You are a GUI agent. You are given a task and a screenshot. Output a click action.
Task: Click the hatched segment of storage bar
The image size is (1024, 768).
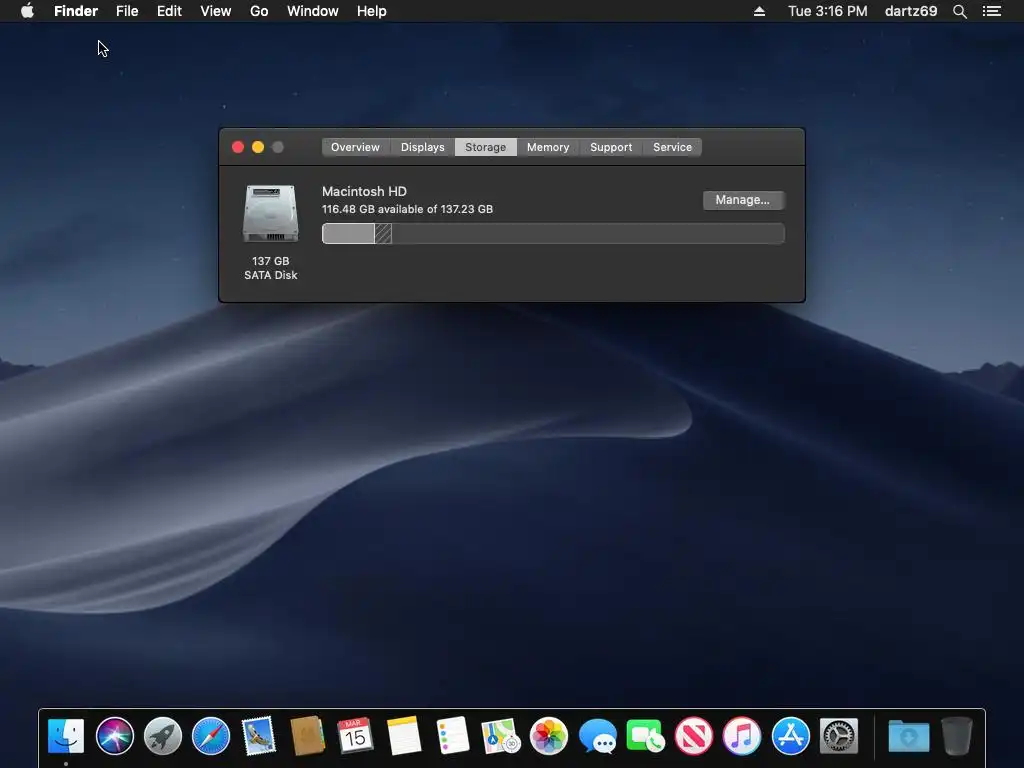coord(383,234)
